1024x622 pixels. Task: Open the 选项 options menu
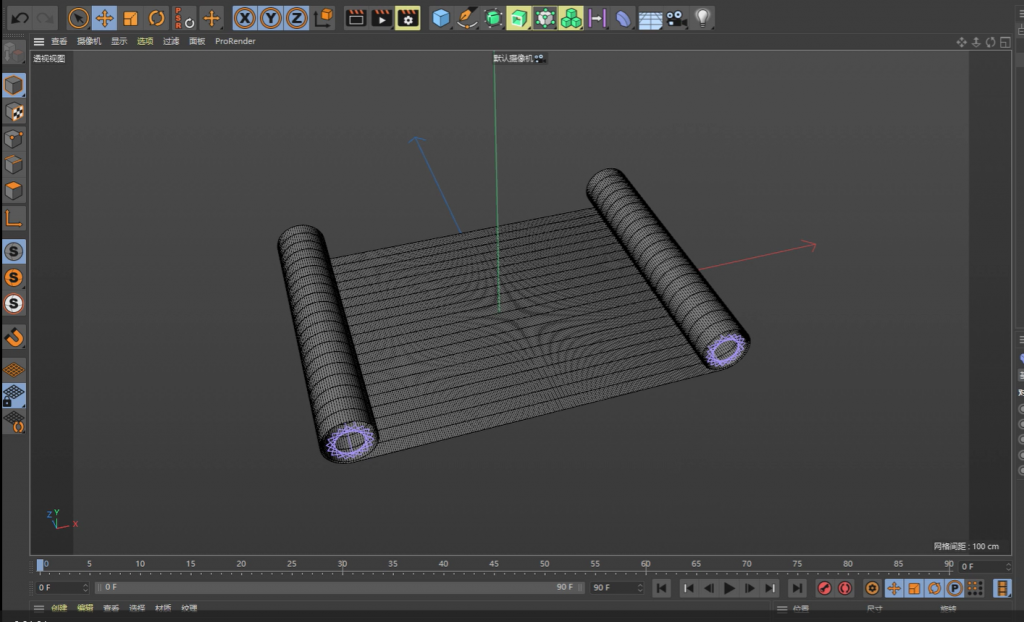click(145, 41)
